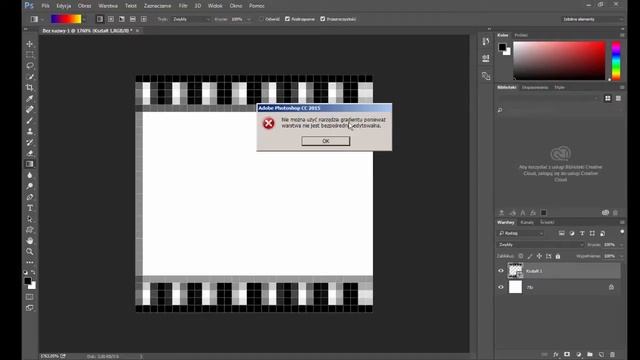Hide the Kształt 1 layer
640x360 pixels.
point(501,271)
